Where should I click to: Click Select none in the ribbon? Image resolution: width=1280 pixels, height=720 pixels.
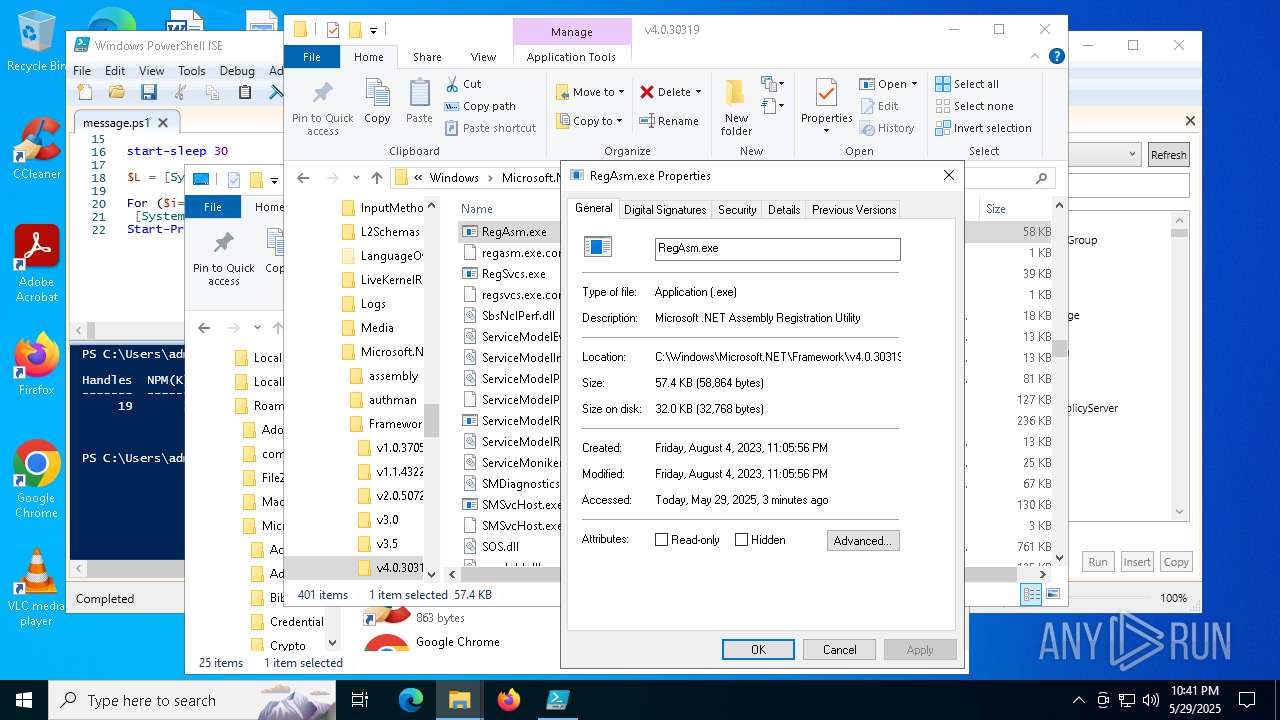point(974,106)
